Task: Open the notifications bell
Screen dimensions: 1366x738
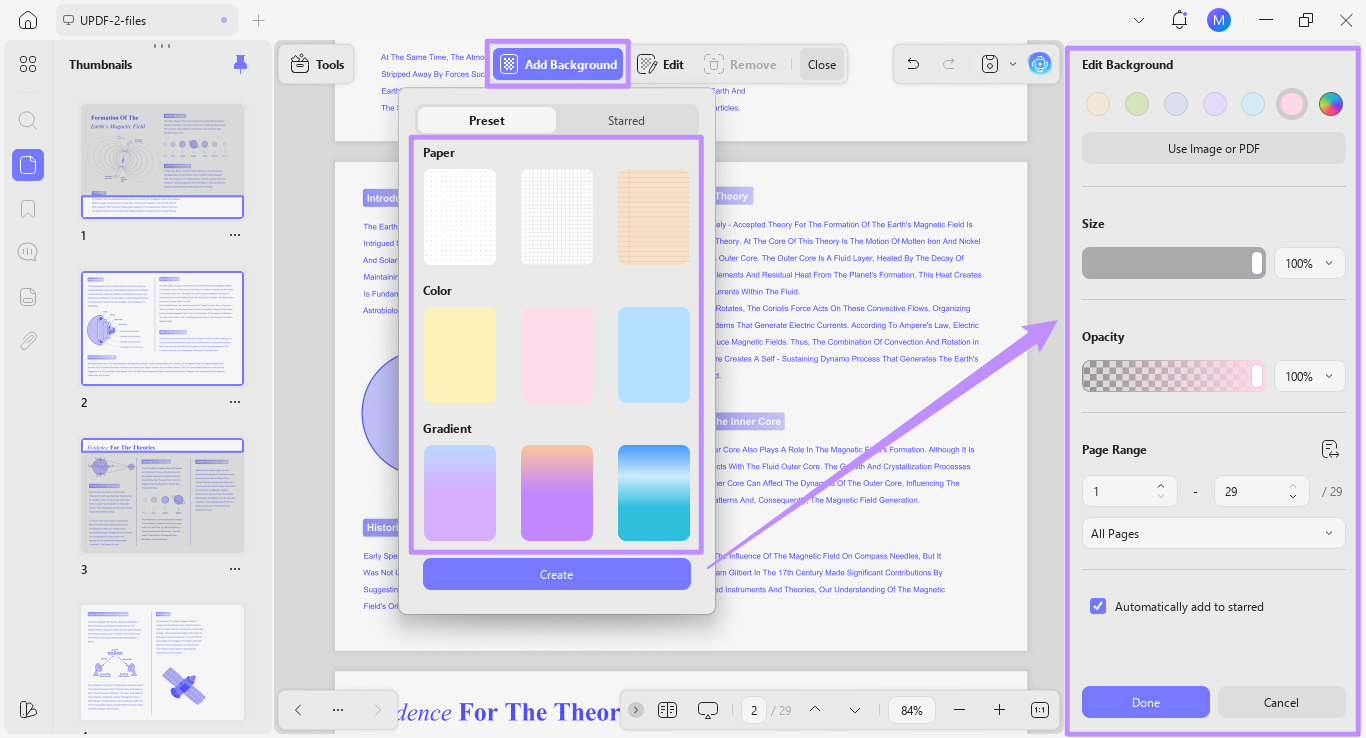Action: pyautogui.click(x=1179, y=20)
